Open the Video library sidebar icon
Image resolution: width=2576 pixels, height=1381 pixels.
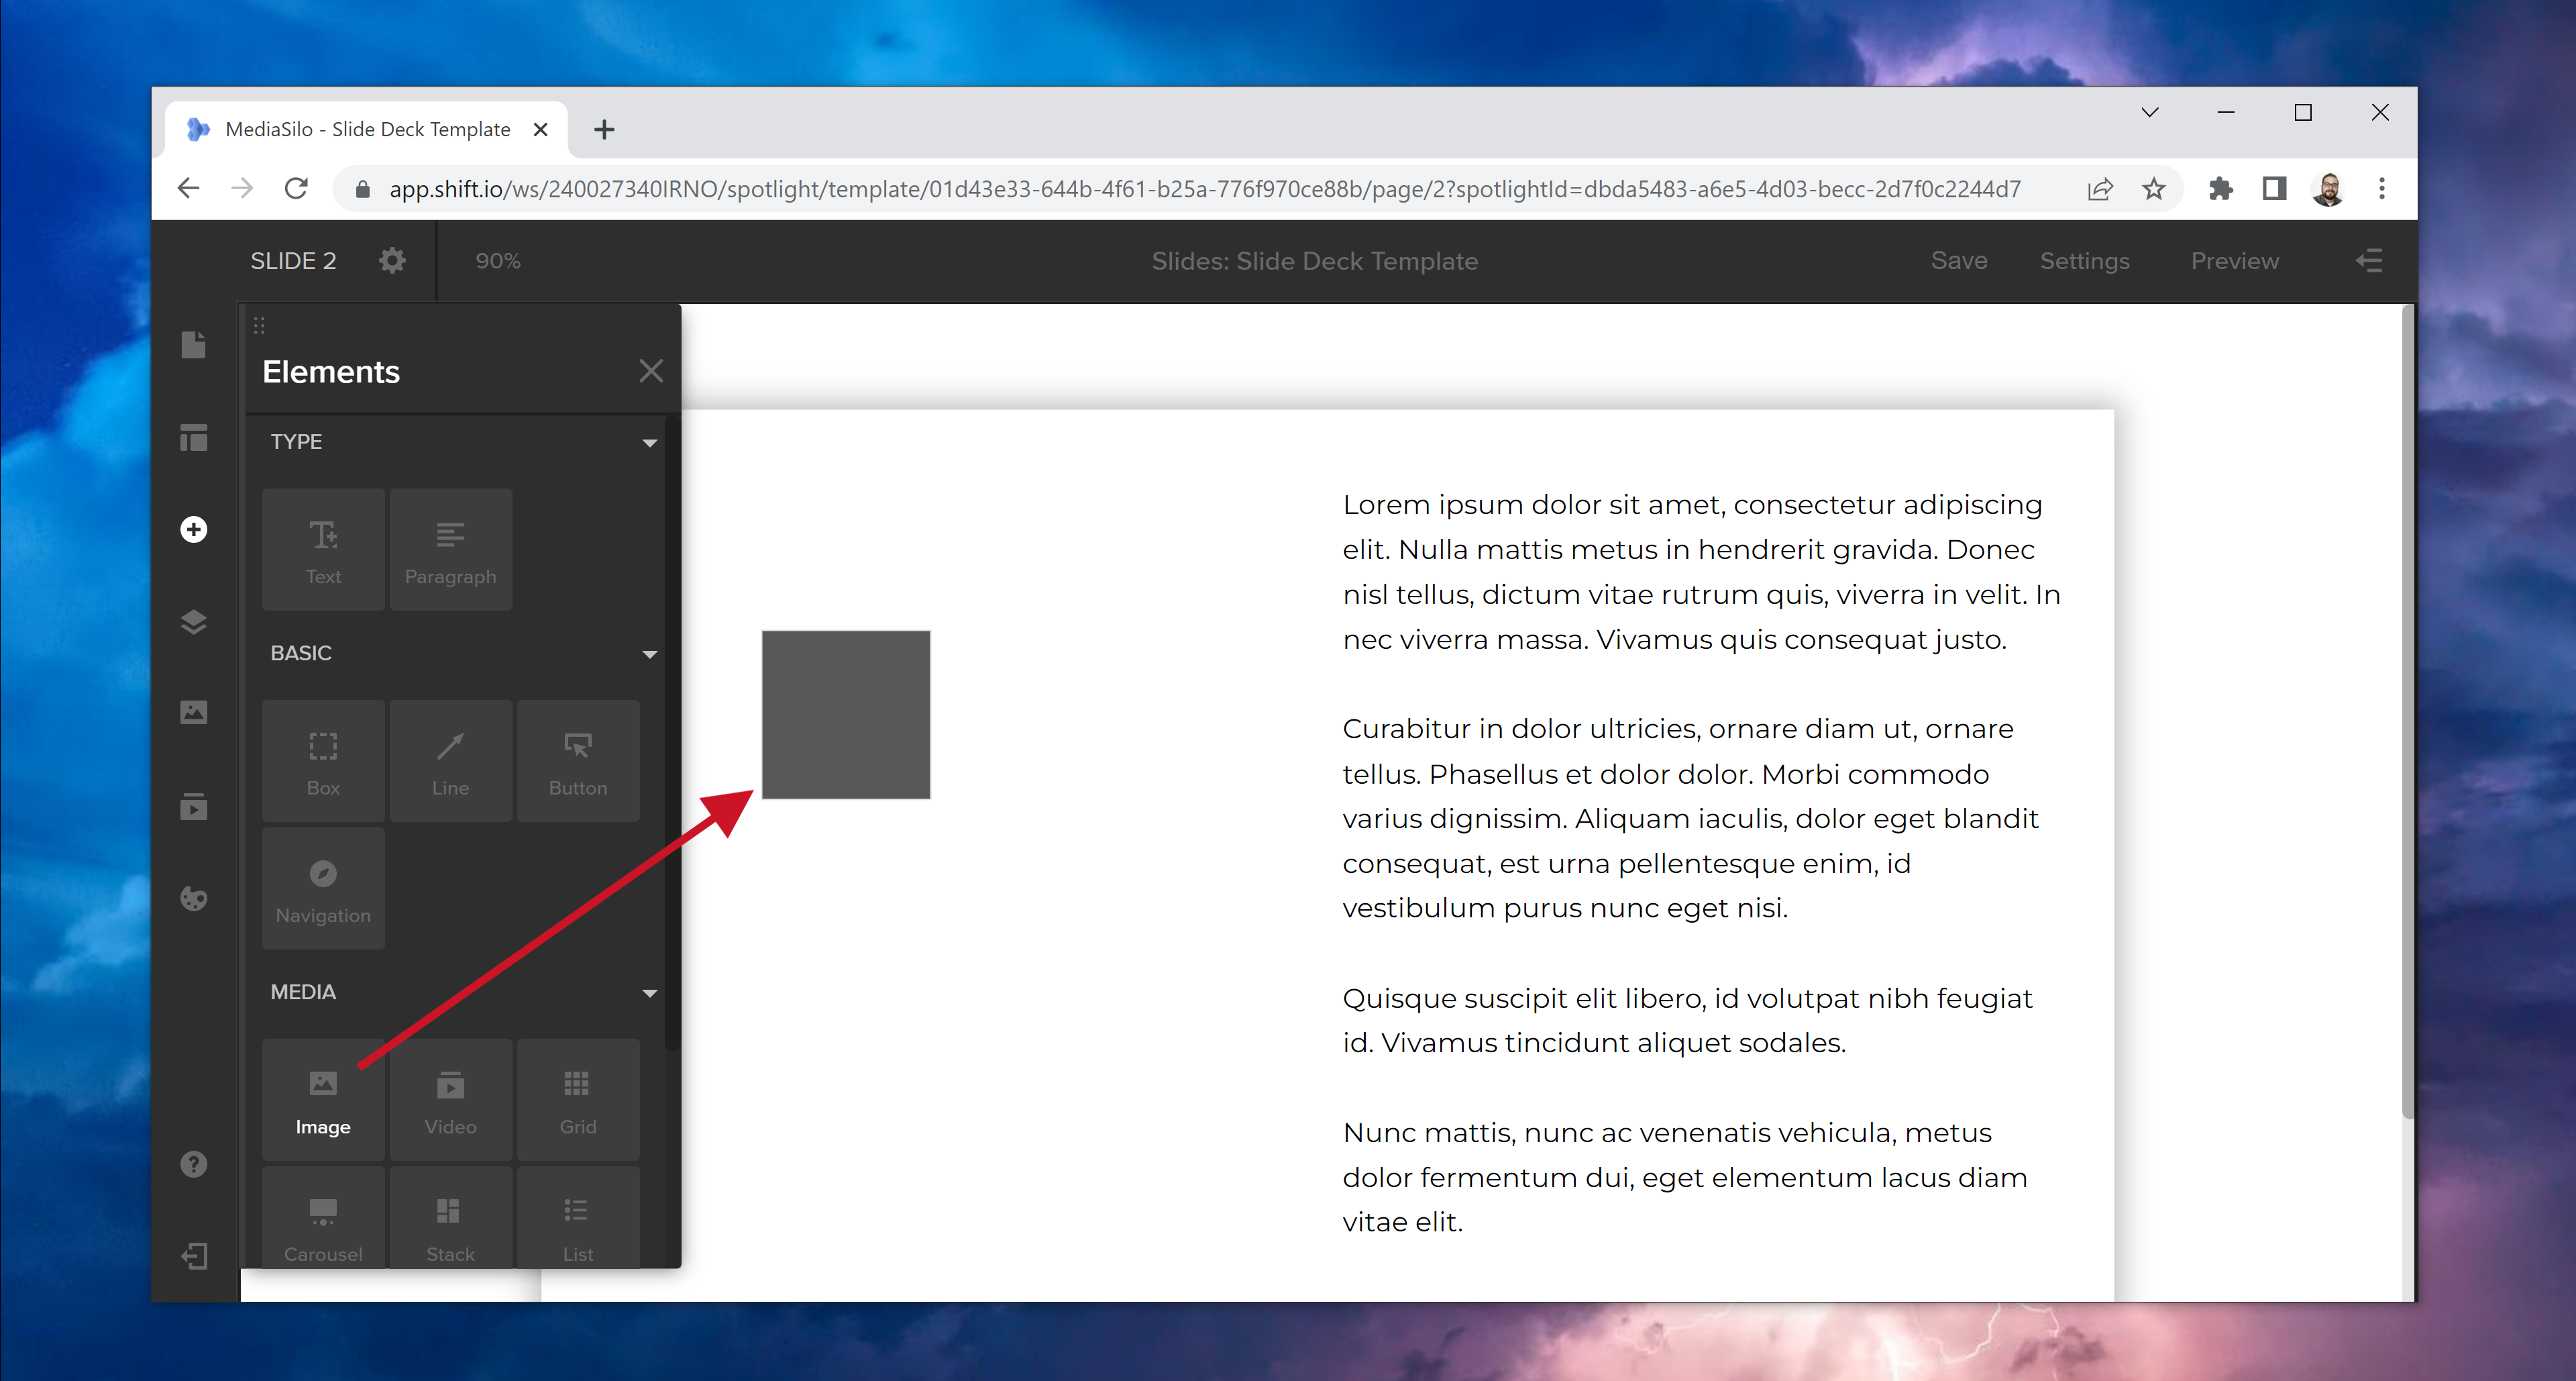tap(194, 806)
